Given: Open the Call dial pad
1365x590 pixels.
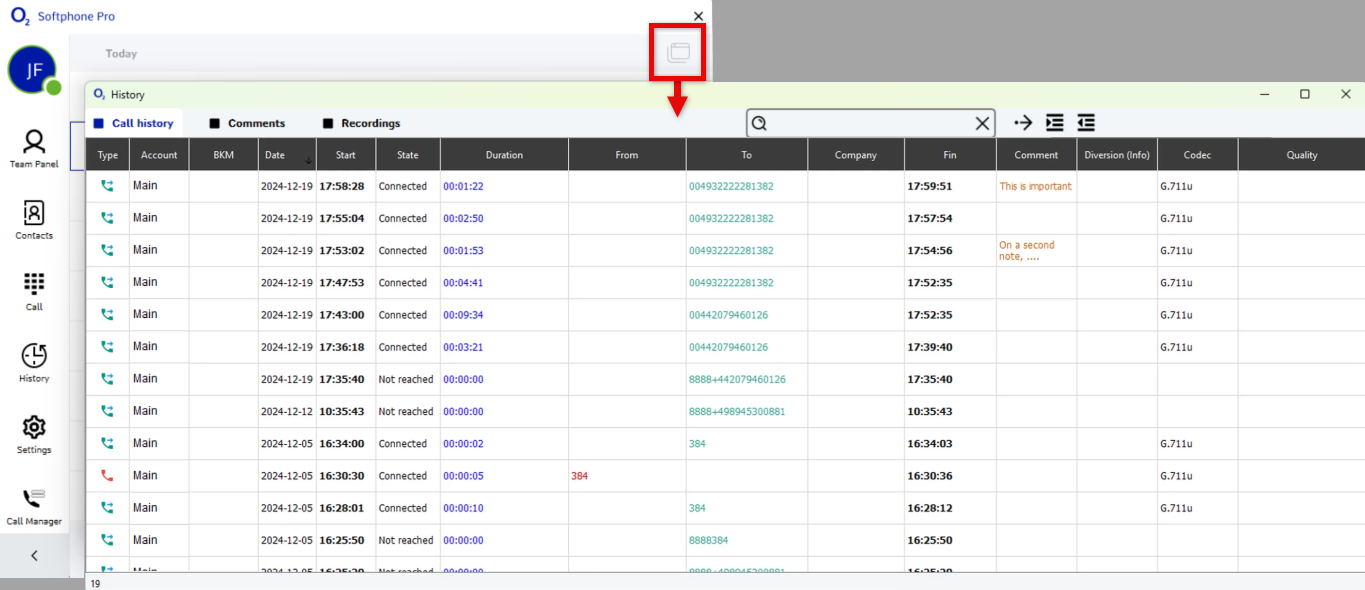Looking at the screenshot, I should pos(34,290).
